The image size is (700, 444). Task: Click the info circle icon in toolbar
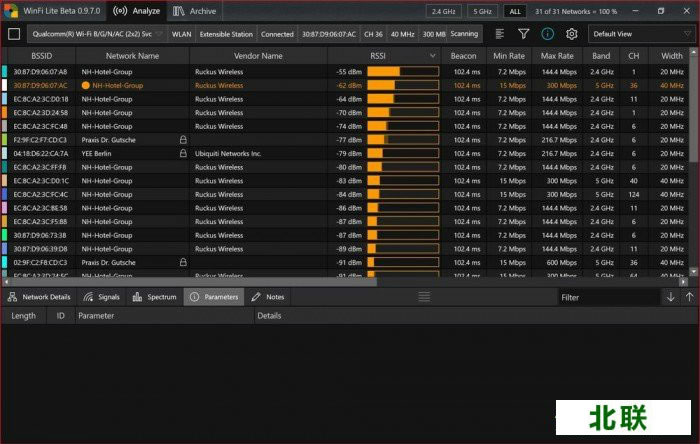tap(547, 34)
